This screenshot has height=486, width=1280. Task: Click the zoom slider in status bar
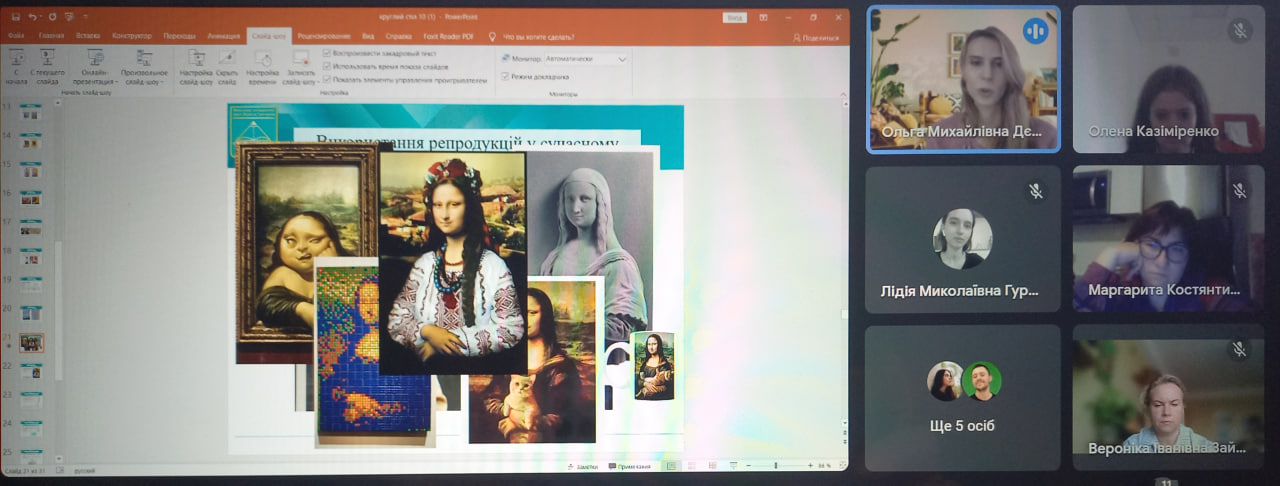[777, 466]
